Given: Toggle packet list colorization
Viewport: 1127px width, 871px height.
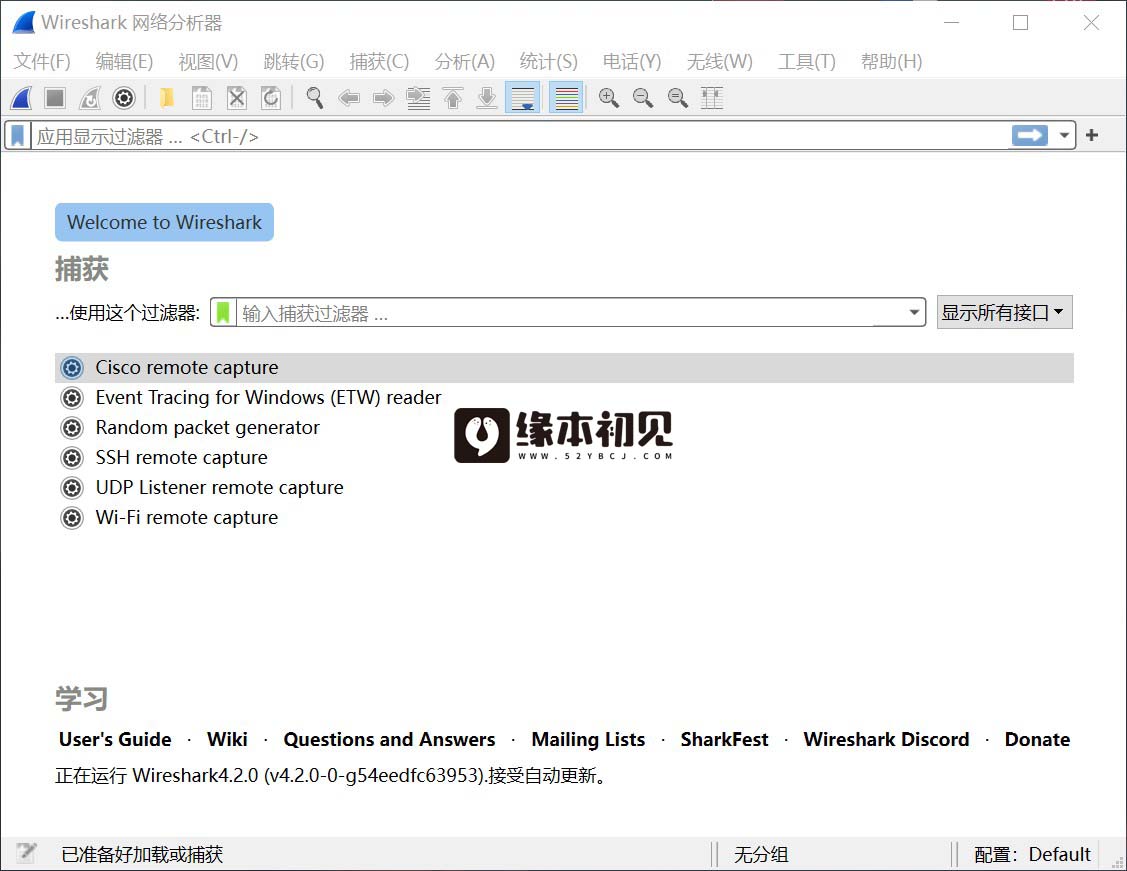Looking at the screenshot, I should pyautogui.click(x=566, y=98).
